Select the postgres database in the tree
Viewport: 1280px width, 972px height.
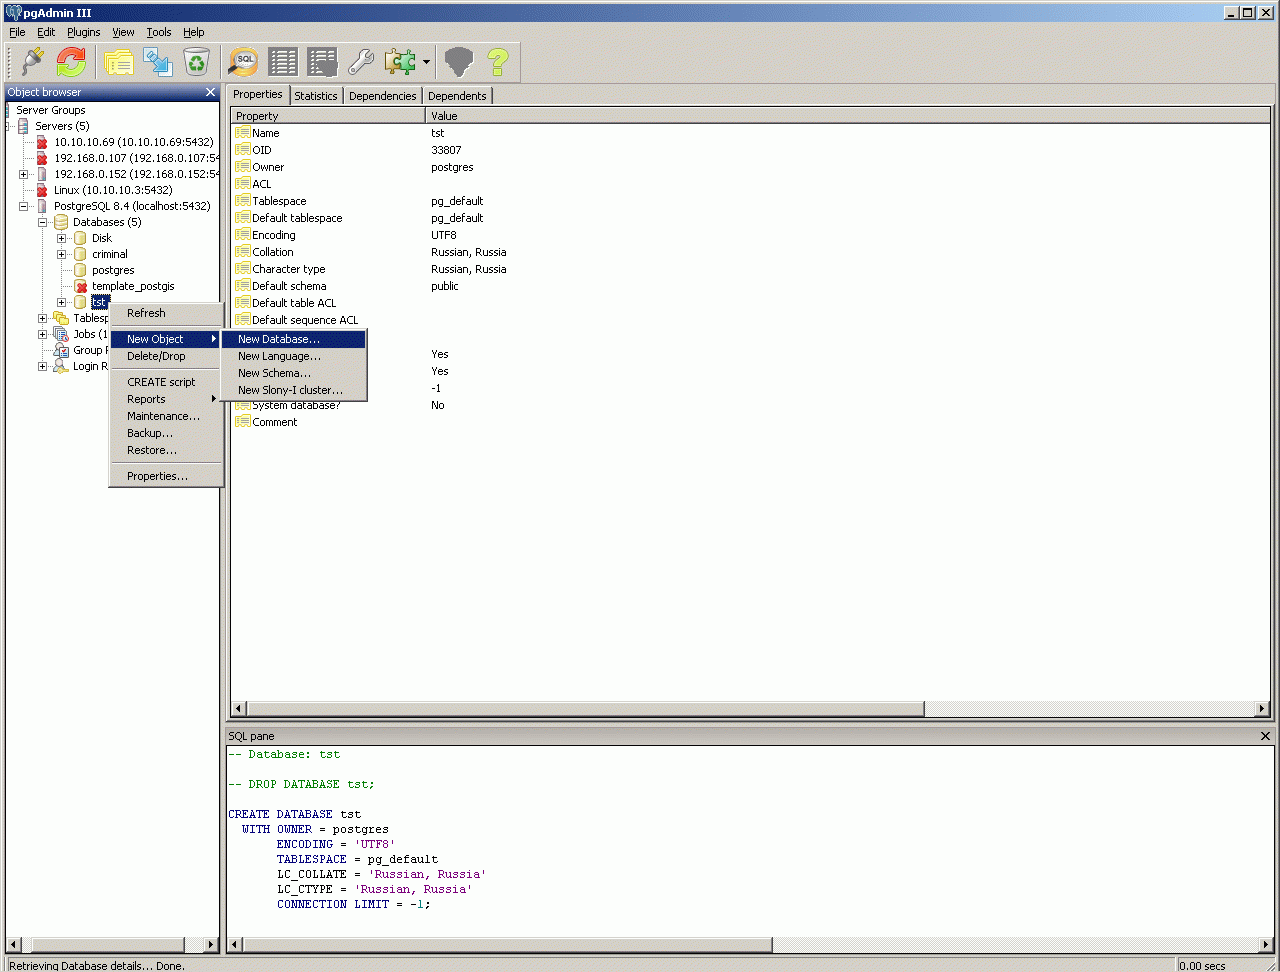[x=113, y=270]
